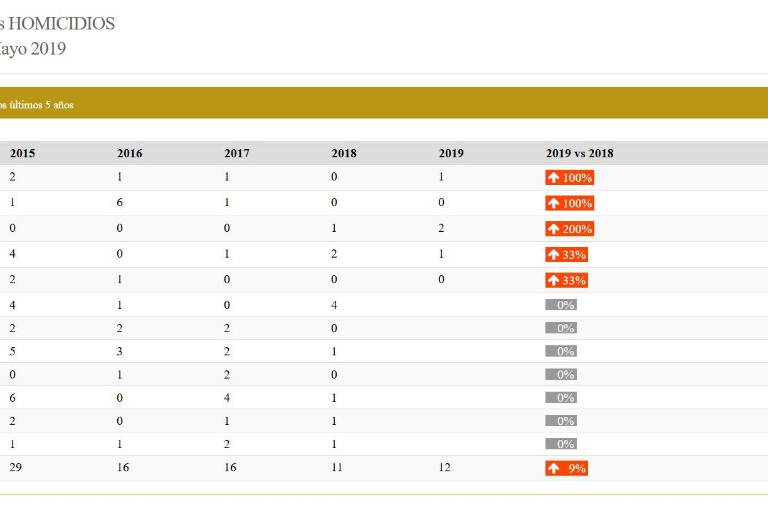768x512 pixels.
Task: Click the value 6 in the 2016 column
Action: [x=120, y=202]
